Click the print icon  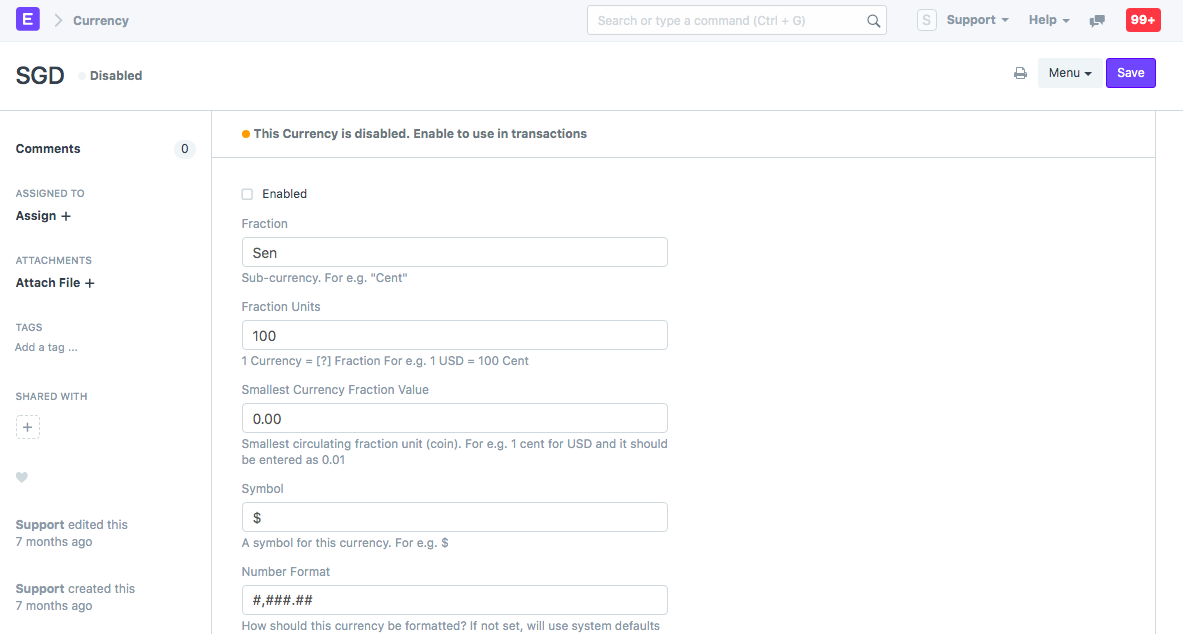pos(1020,73)
